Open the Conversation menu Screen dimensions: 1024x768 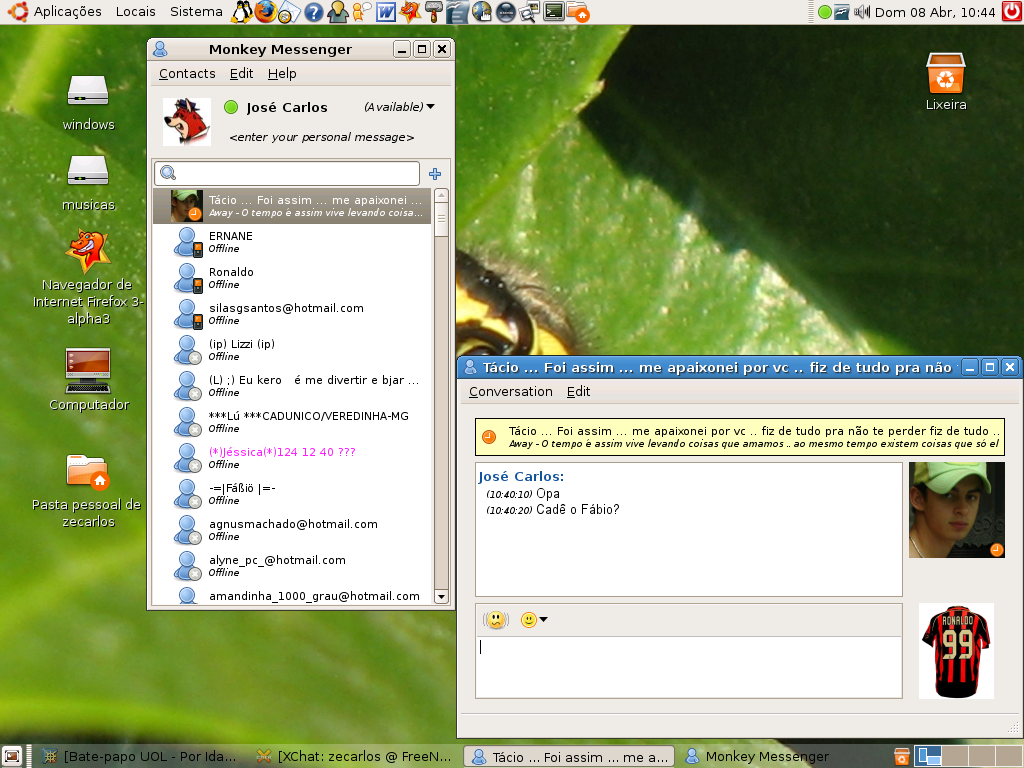(x=511, y=392)
